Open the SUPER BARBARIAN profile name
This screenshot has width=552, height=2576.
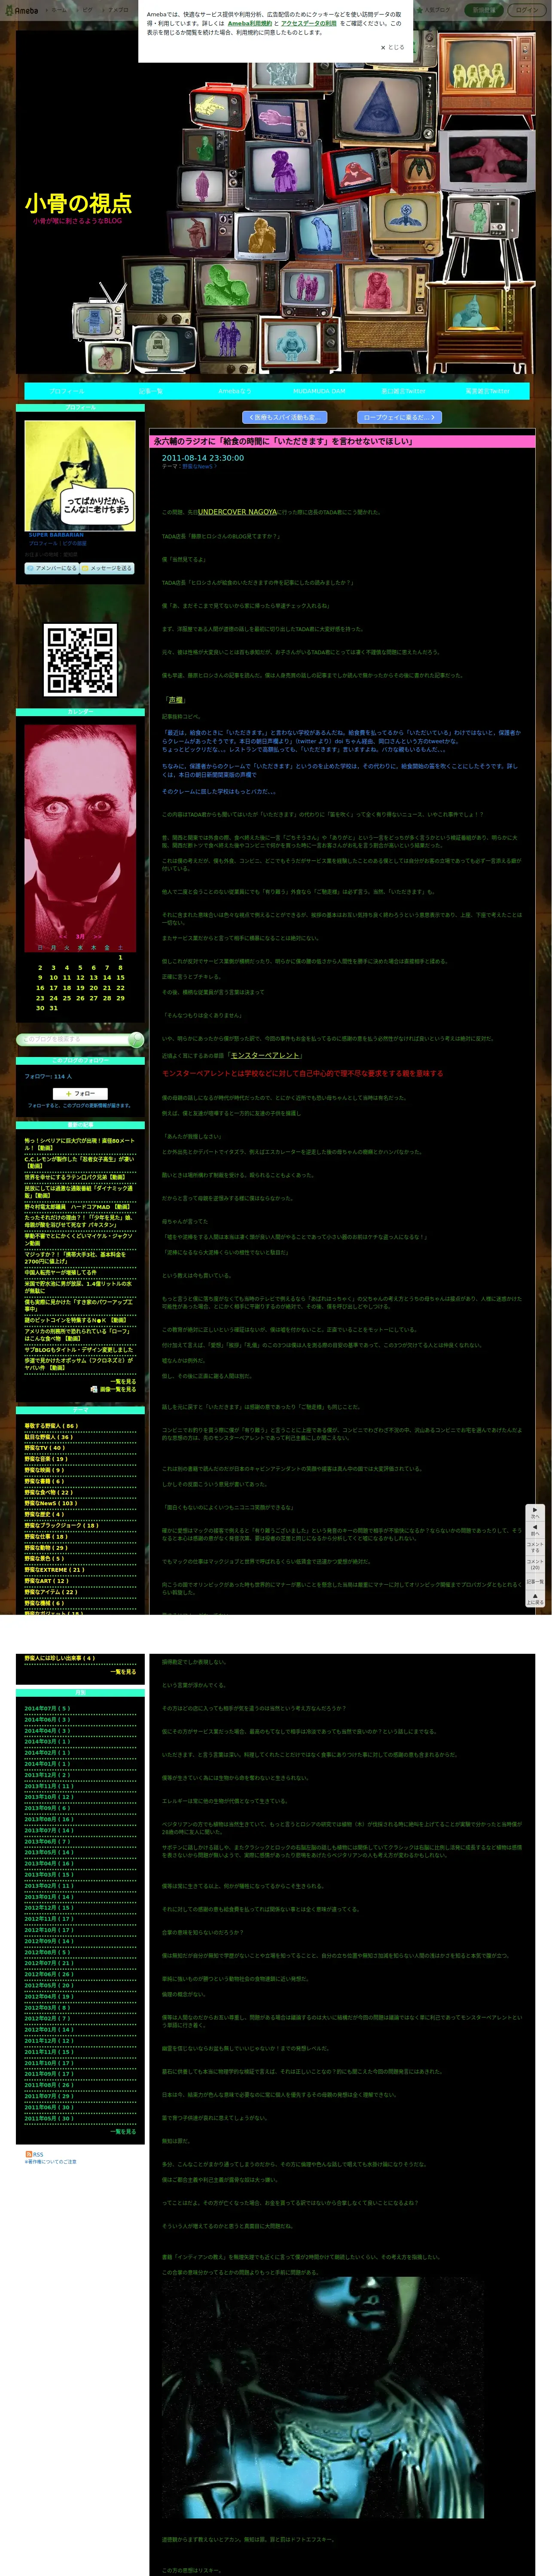point(56,535)
